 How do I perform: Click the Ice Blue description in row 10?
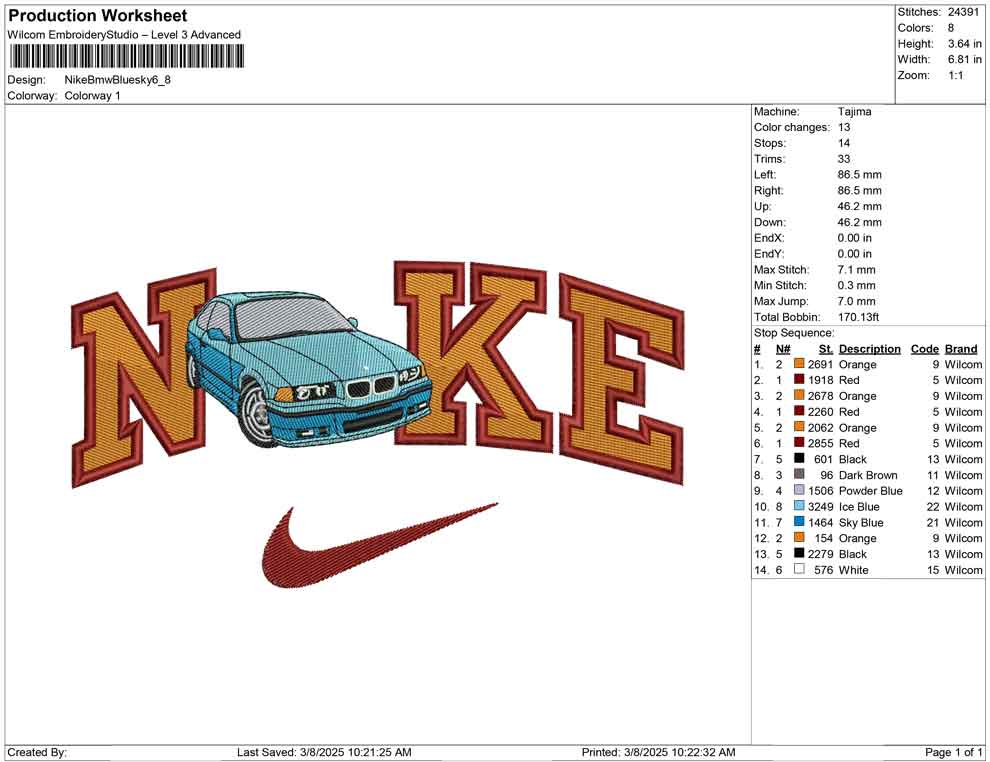tap(859, 506)
